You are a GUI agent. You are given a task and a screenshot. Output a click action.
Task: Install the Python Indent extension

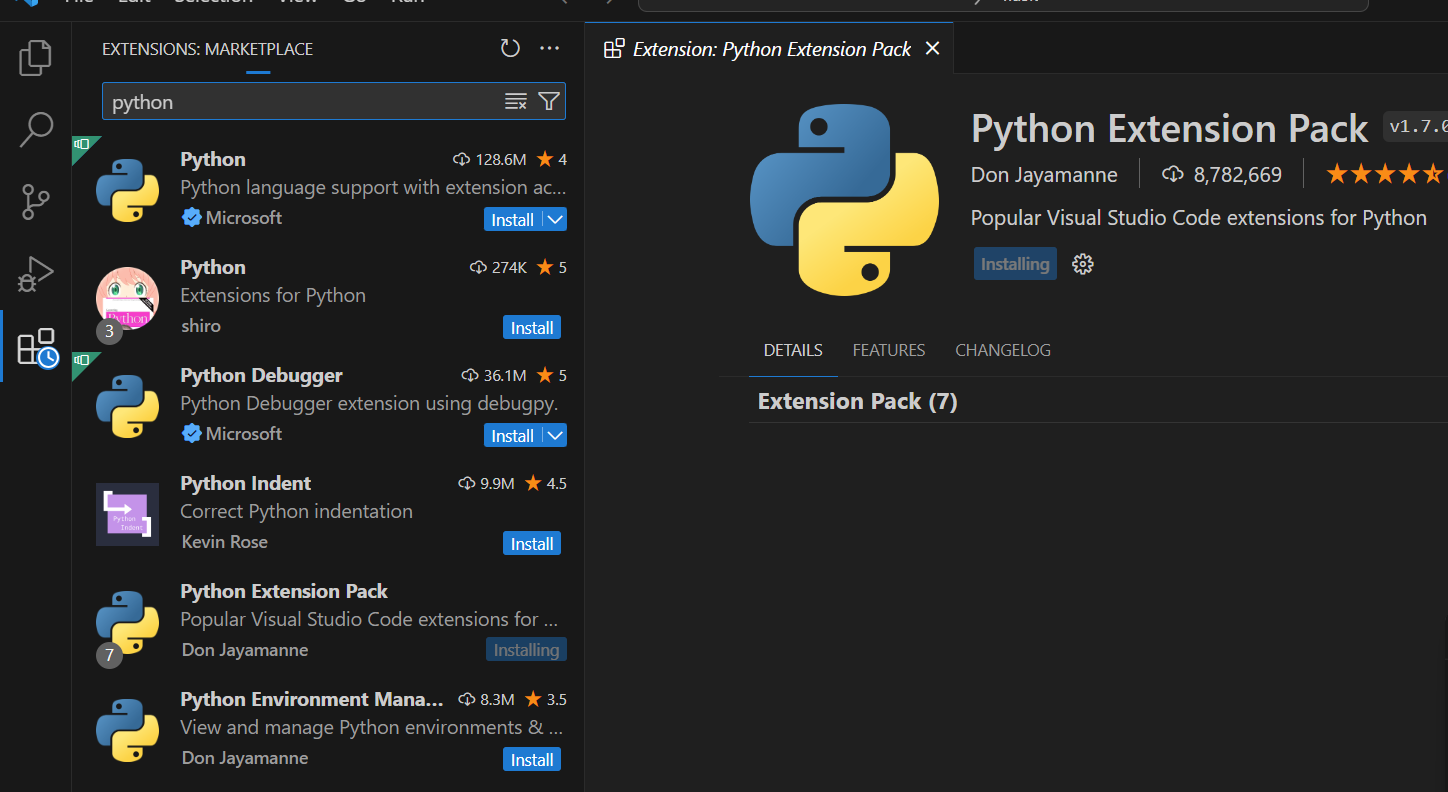(532, 544)
